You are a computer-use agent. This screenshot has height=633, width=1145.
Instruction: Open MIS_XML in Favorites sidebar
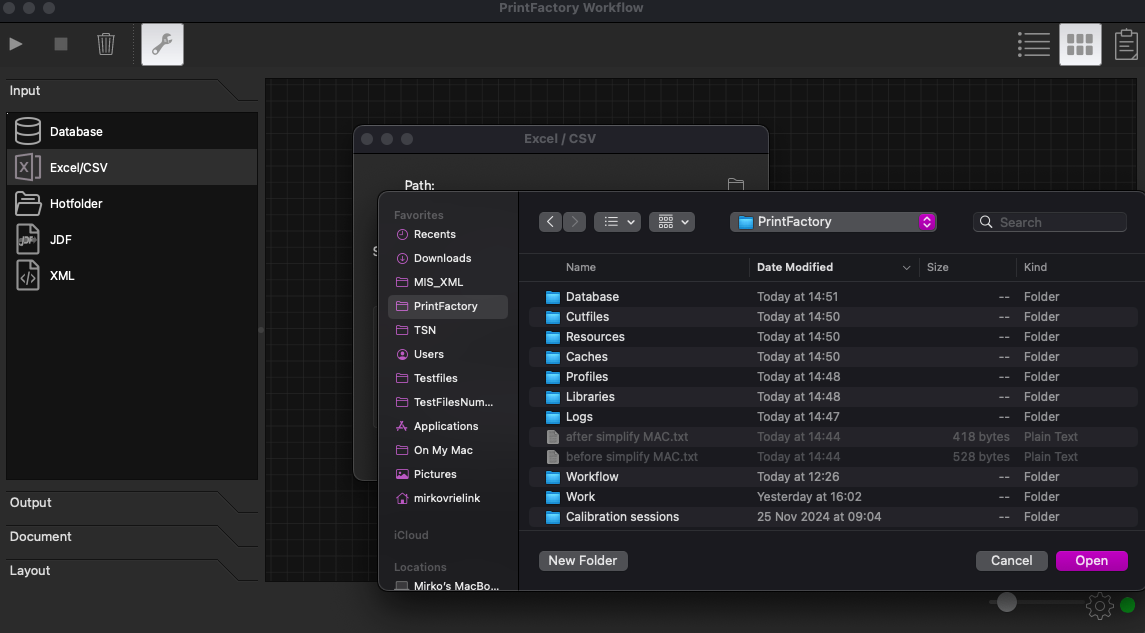tap(448, 283)
